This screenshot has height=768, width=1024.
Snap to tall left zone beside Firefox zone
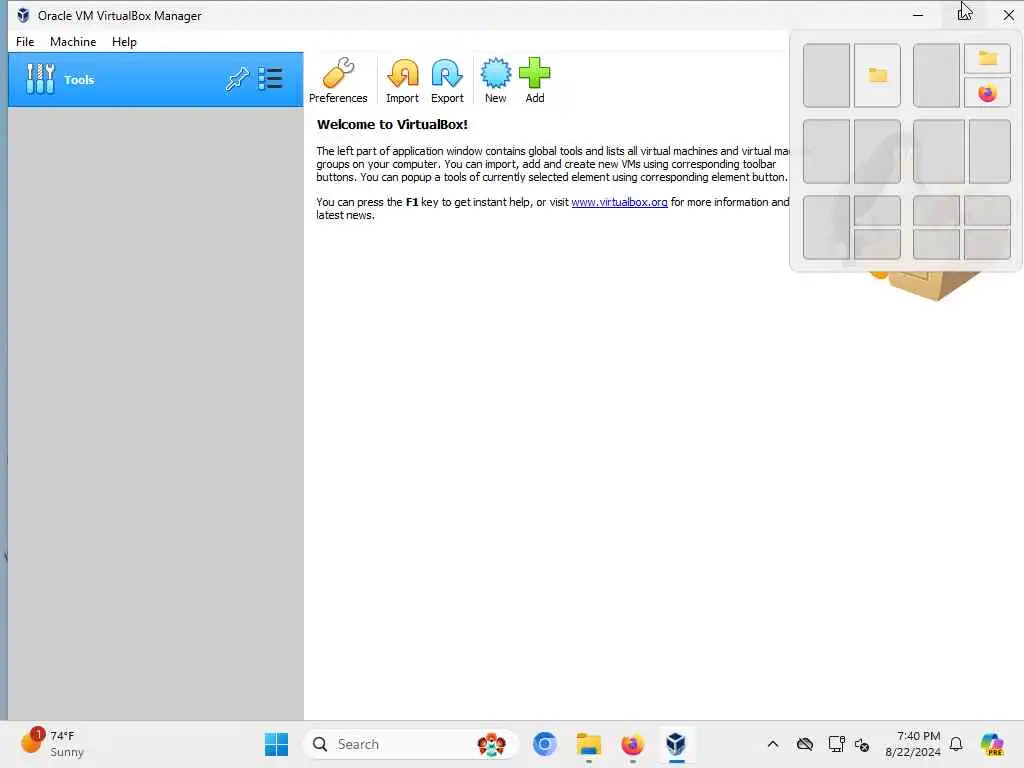coord(936,76)
